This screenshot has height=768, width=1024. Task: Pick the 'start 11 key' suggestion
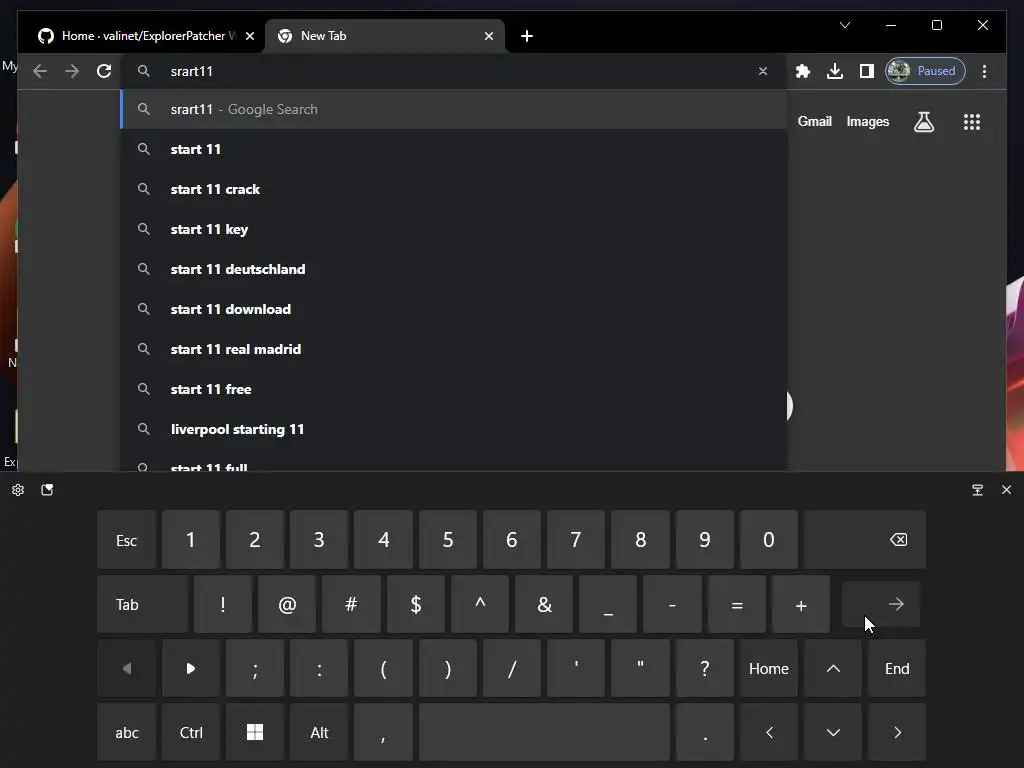[x=454, y=229]
